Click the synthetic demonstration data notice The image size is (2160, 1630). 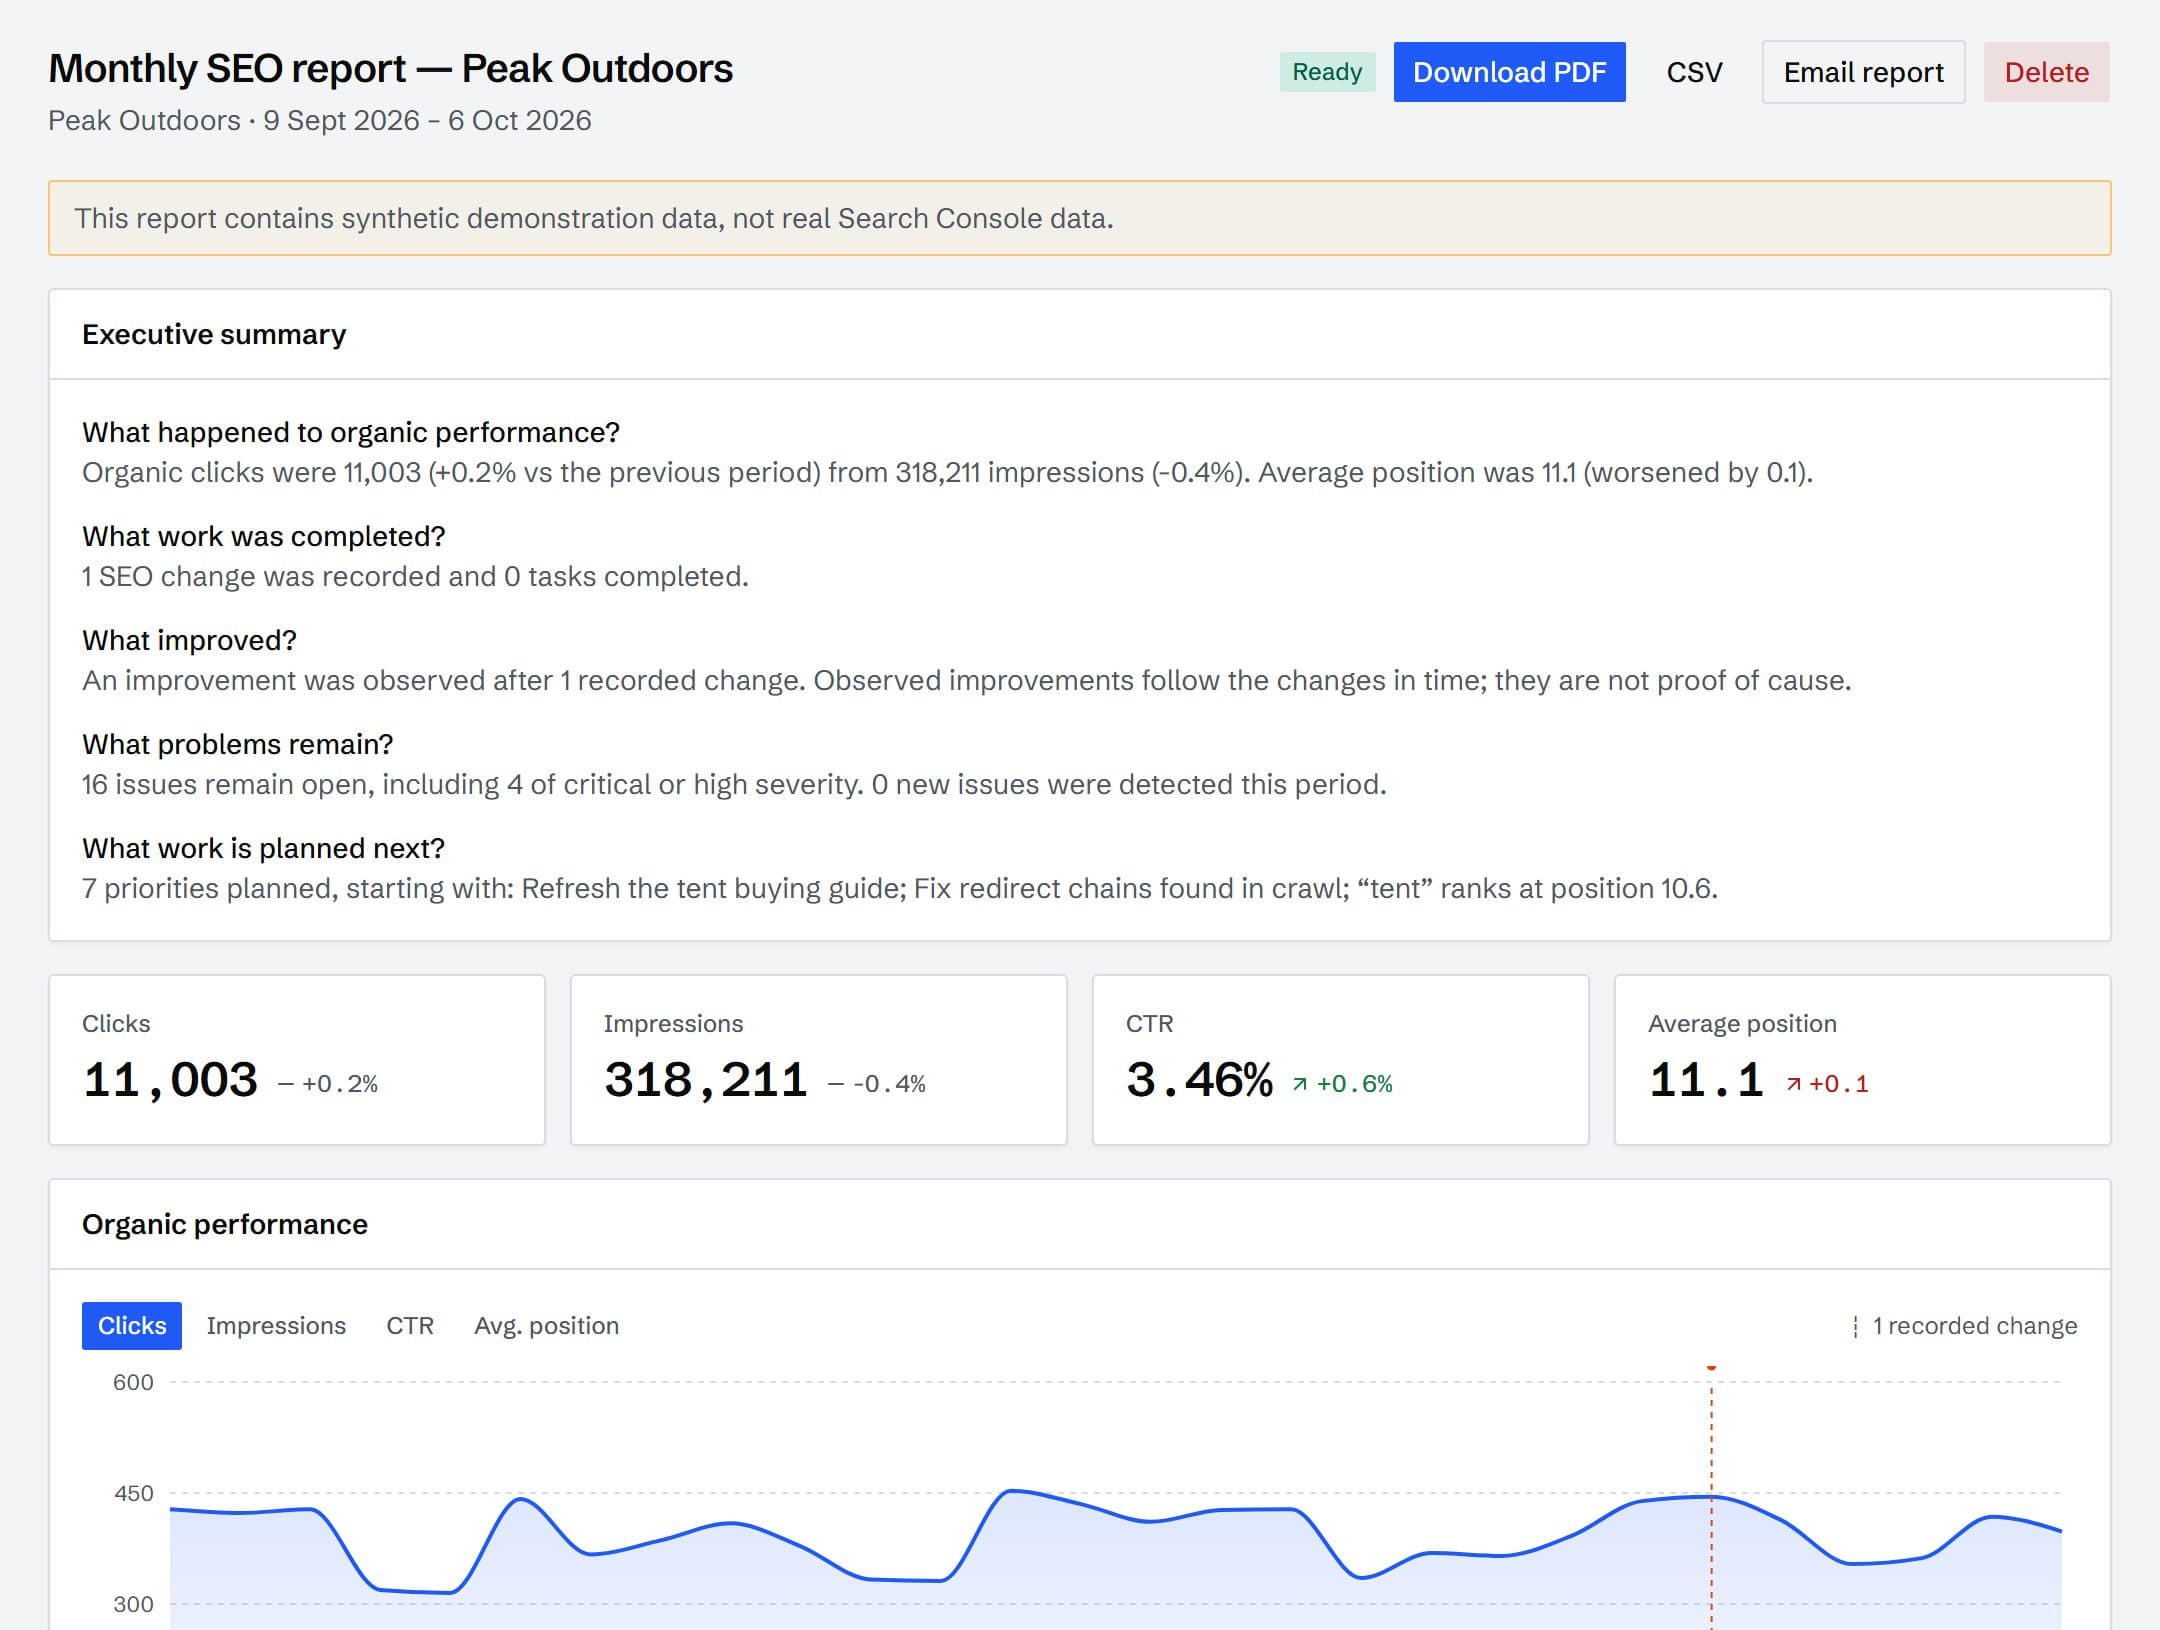(1079, 218)
